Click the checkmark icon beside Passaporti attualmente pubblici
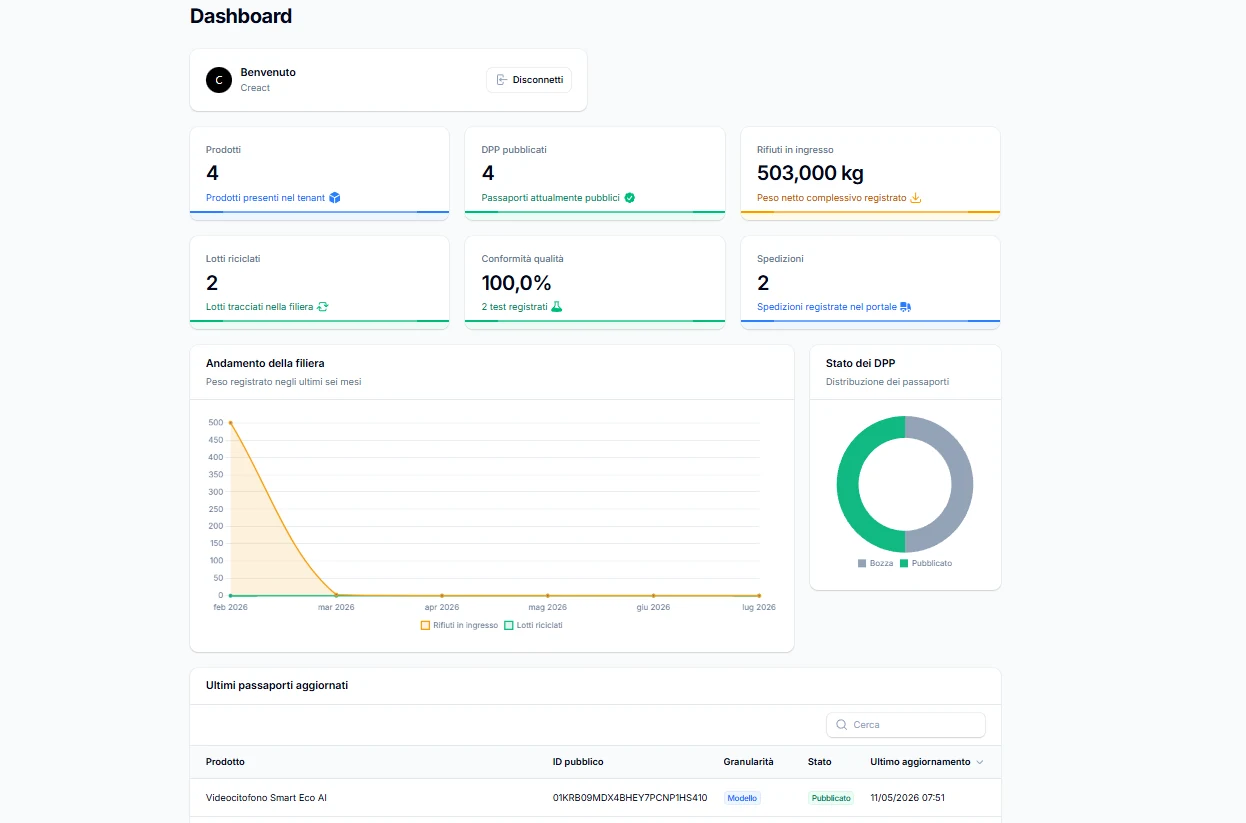Viewport: 1246px width, 823px height. point(630,198)
